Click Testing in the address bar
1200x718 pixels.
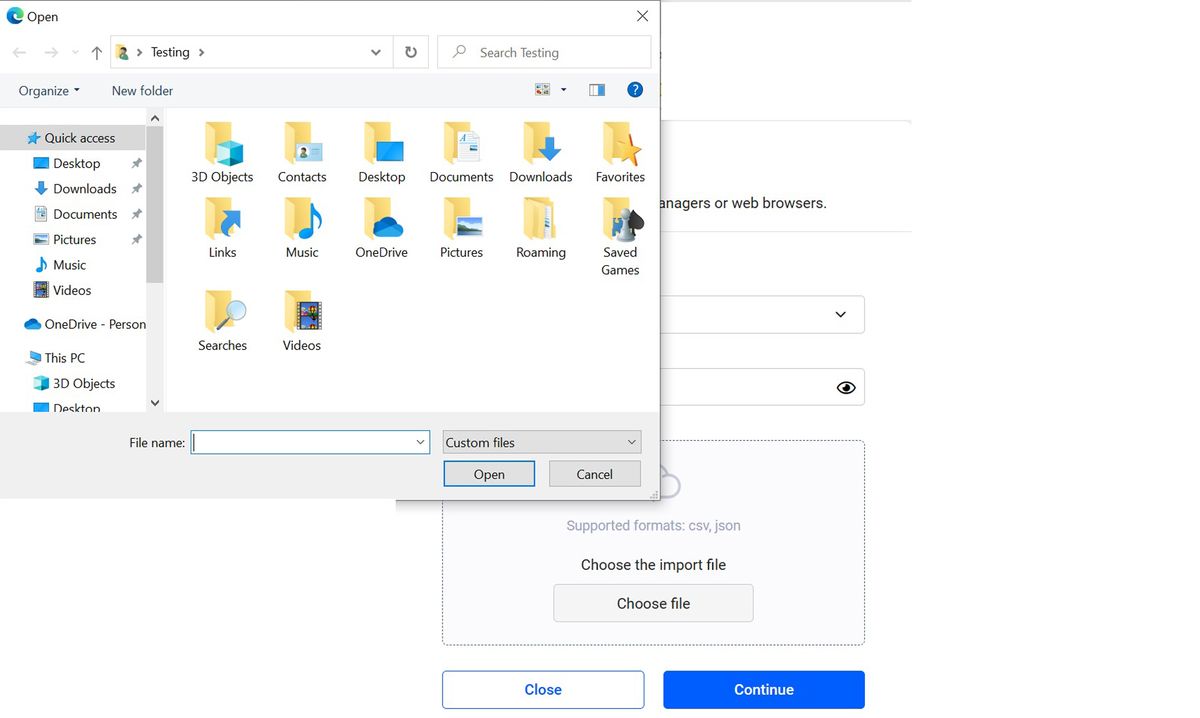tap(170, 52)
